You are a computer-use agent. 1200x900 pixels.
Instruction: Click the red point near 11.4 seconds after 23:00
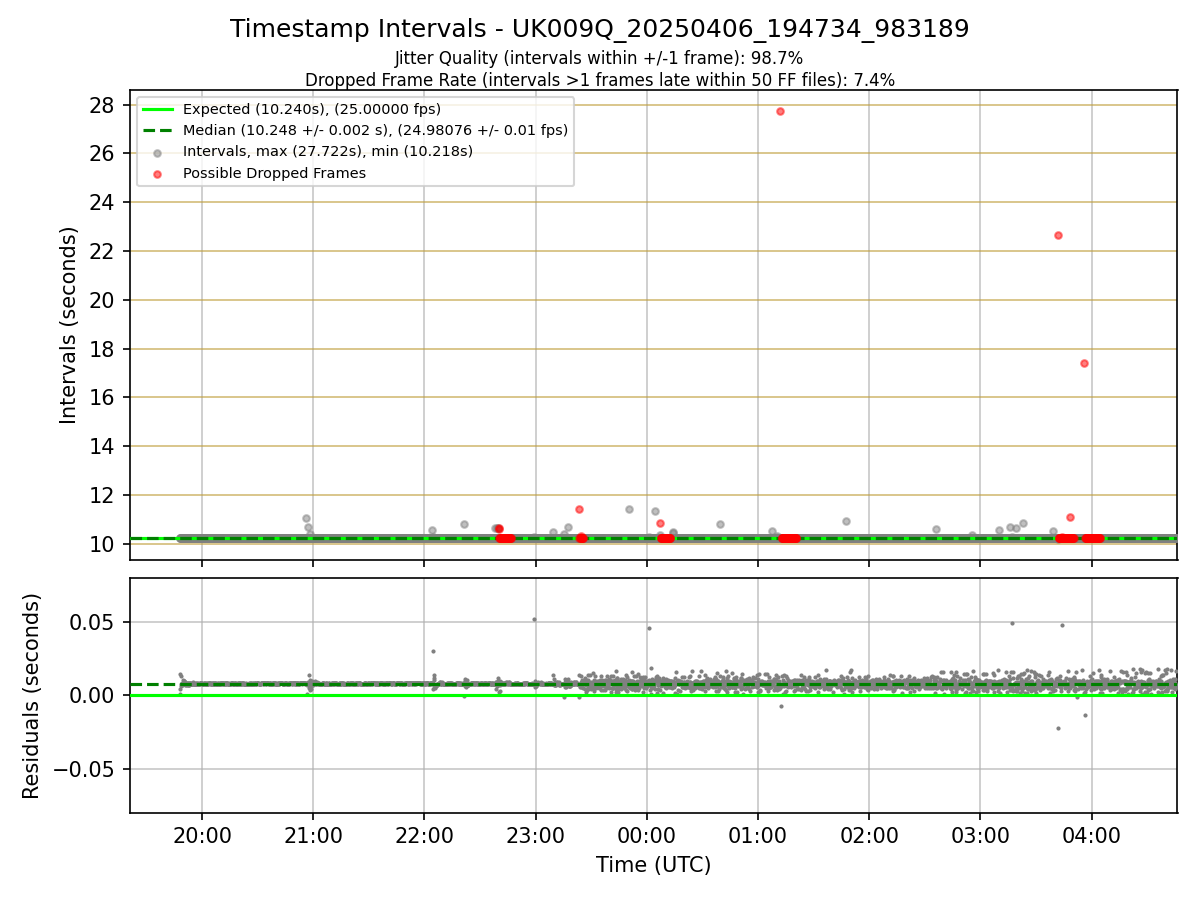(x=579, y=509)
